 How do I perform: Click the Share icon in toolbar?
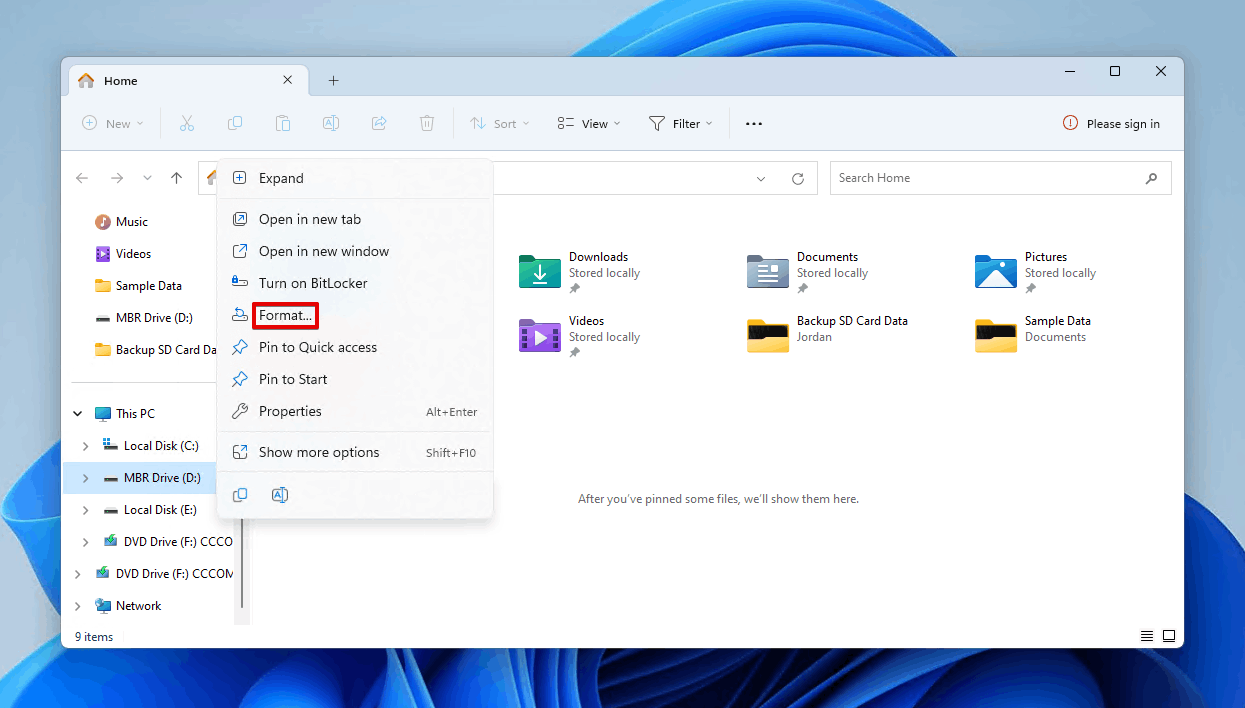pyautogui.click(x=379, y=123)
